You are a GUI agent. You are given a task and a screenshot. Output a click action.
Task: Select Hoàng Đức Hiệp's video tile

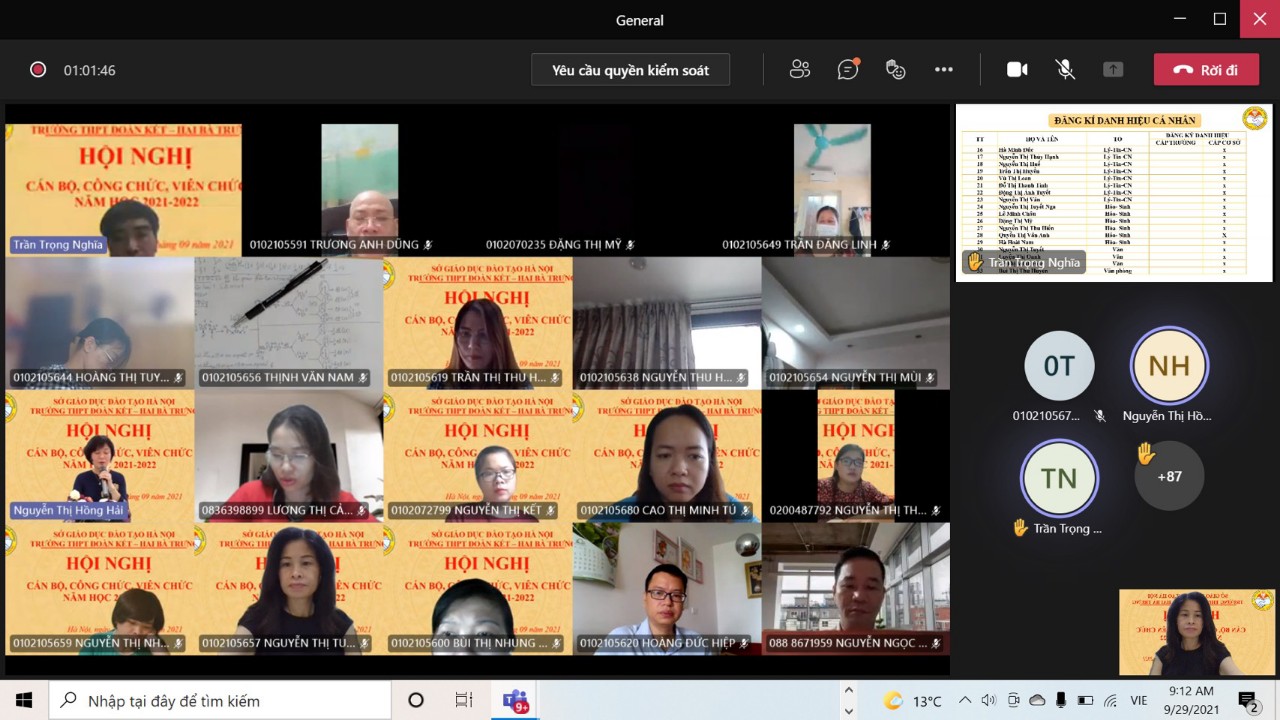[667, 589]
